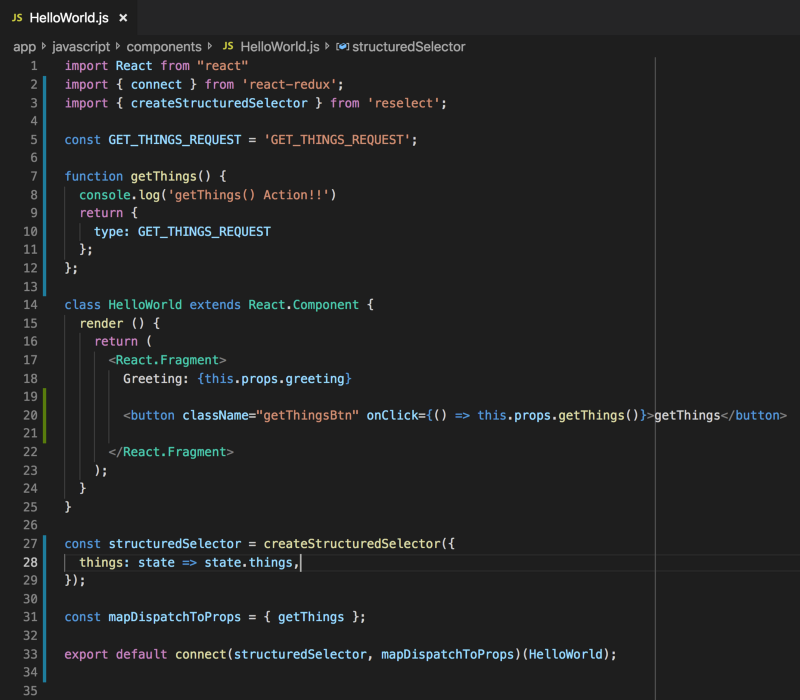Image resolution: width=800 pixels, height=700 pixels.
Task: Expand breadcrumb arrow after 'app'
Action: click(44, 46)
